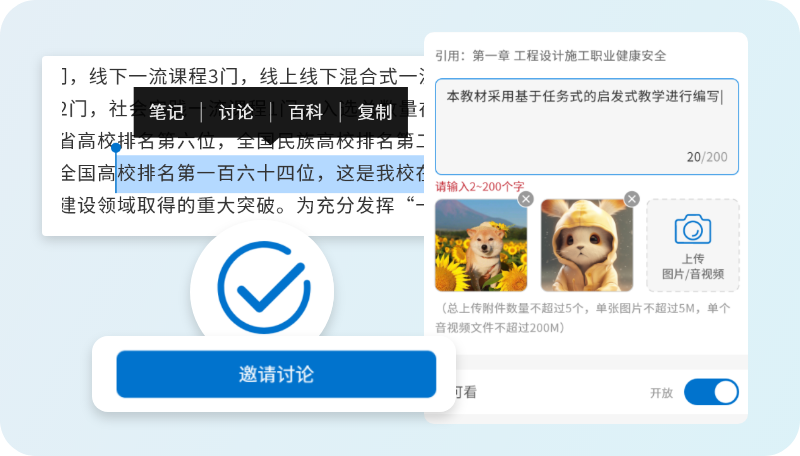Image resolution: width=800 pixels, height=456 pixels.
Task: Remove the Shiba dog sunflower image
Action: click(526, 198)
